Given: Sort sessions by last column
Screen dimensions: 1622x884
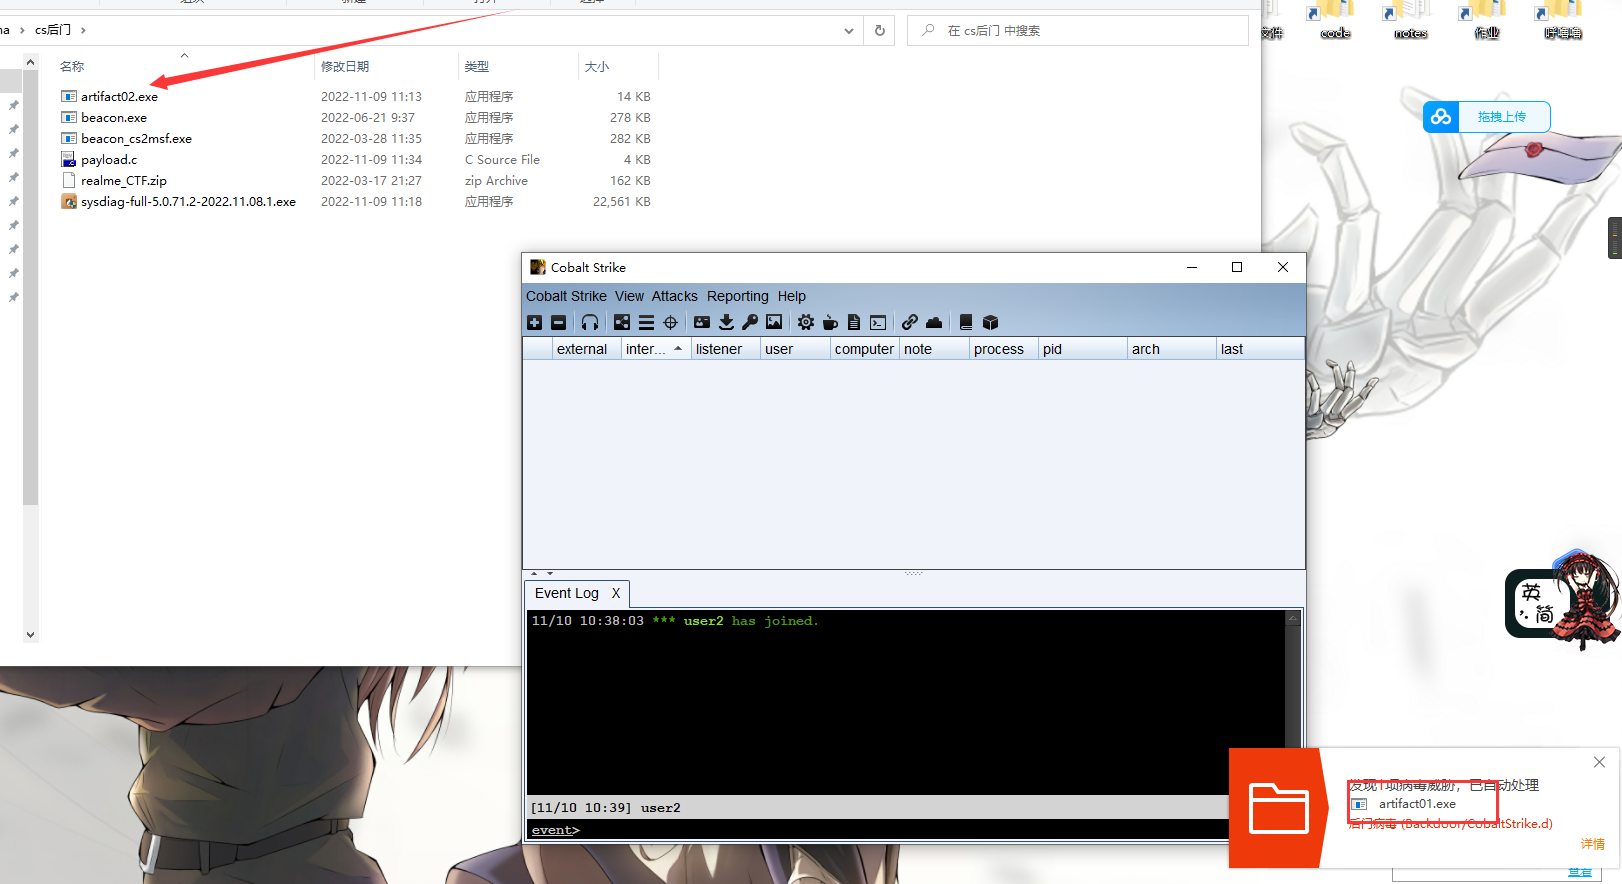Looking at the screenshot, I should [x=1260, y=349].
